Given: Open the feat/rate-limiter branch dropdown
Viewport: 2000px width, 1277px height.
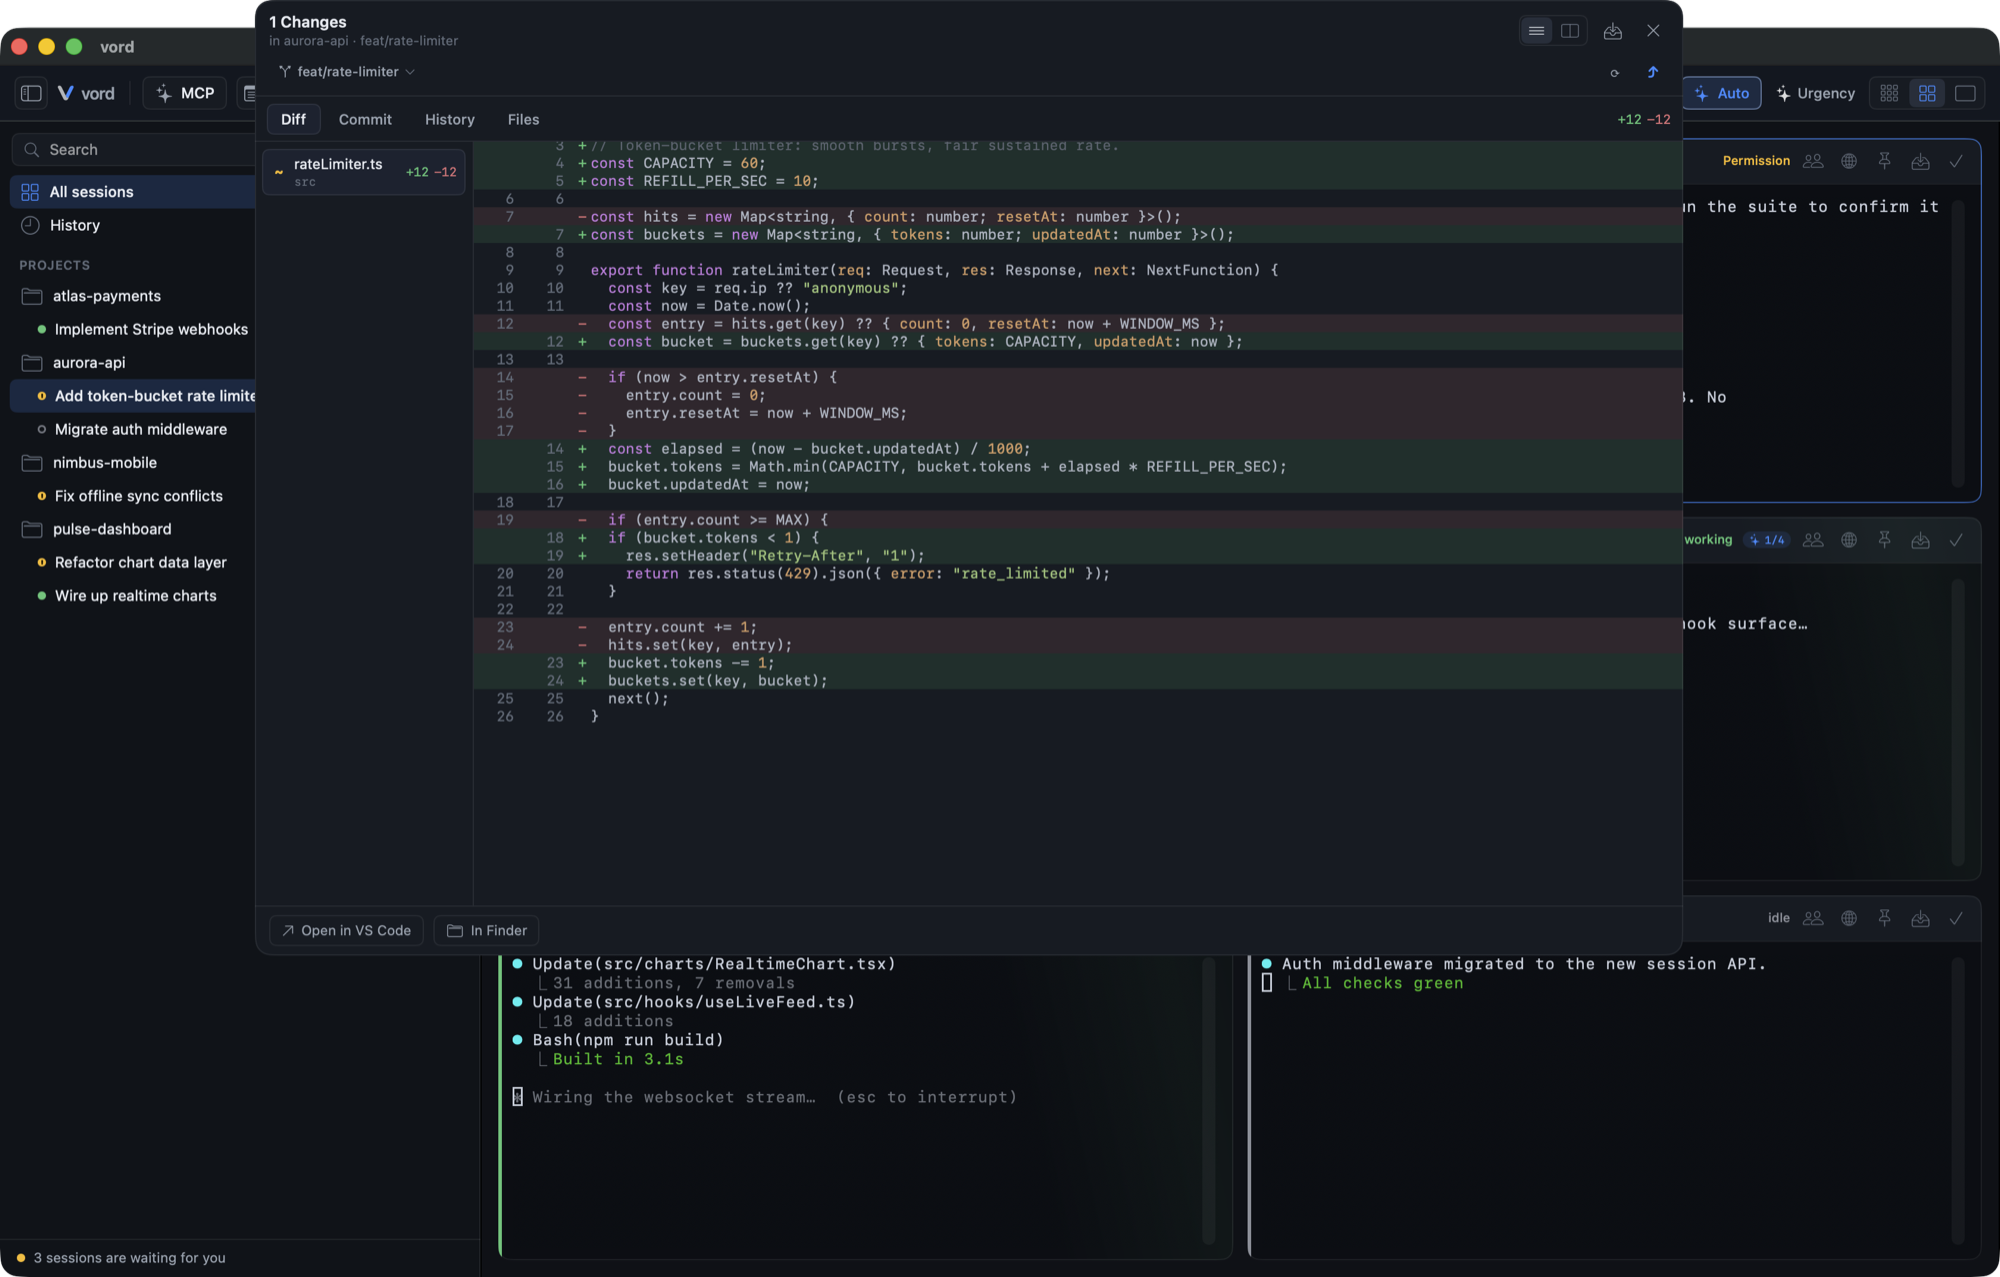Looking at the screenshot, I should tap(347, 72).
